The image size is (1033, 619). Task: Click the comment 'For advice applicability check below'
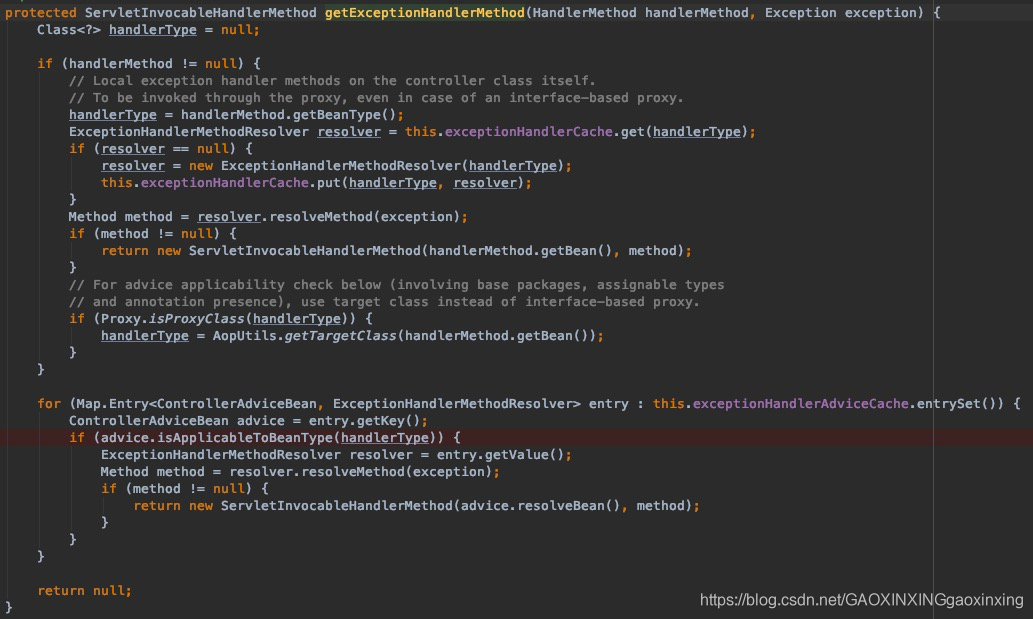(396, 284)
